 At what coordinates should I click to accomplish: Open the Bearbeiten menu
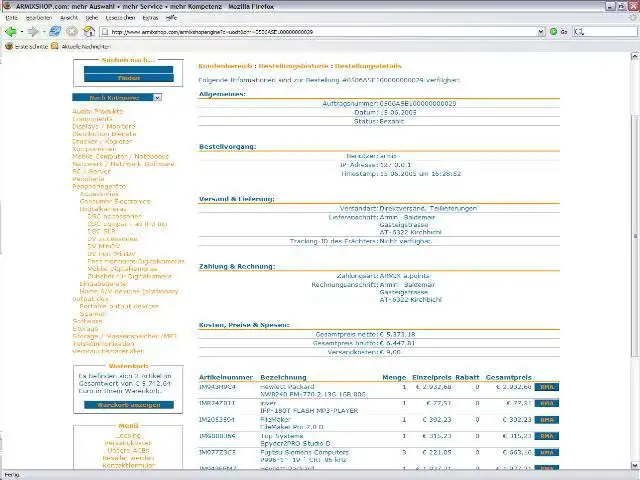click(39, 18)
